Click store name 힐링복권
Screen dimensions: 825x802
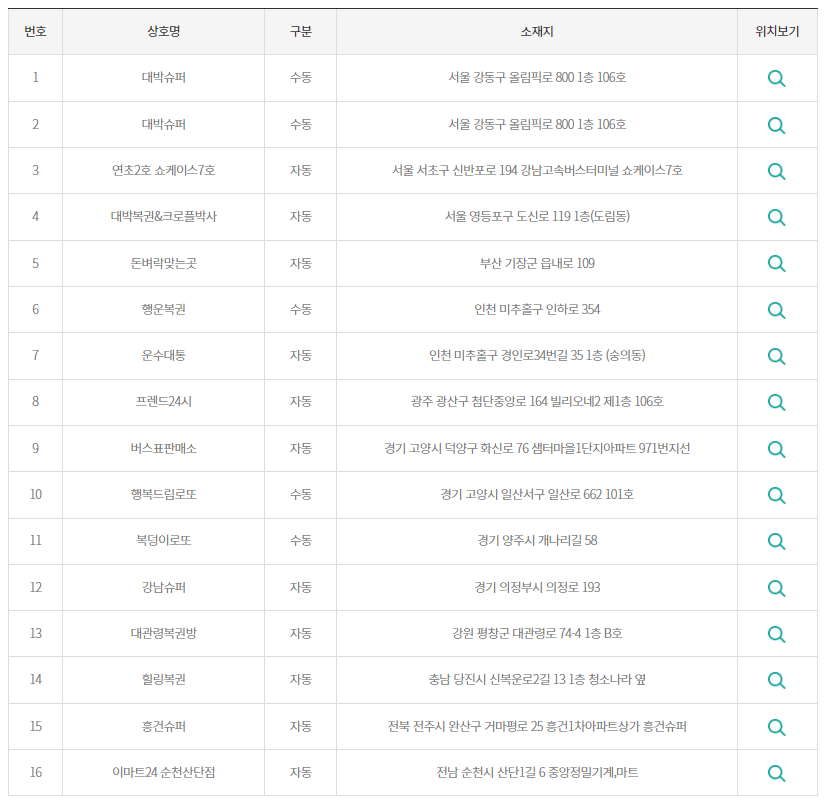tap(164, 679)
